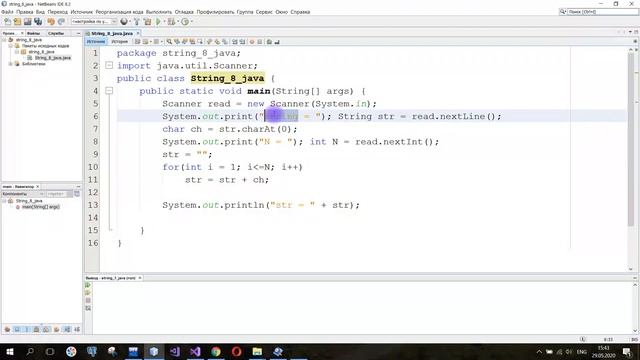
Task: Toggle the first Navigator filter button at bottom
Action: click(x=7, y=329)
